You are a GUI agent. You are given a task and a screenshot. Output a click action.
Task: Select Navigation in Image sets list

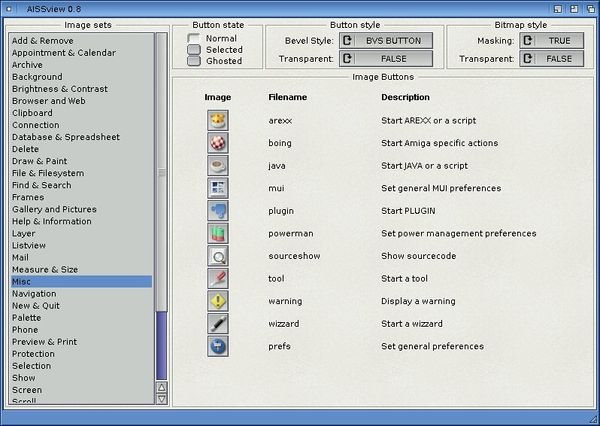click(35, 294)
